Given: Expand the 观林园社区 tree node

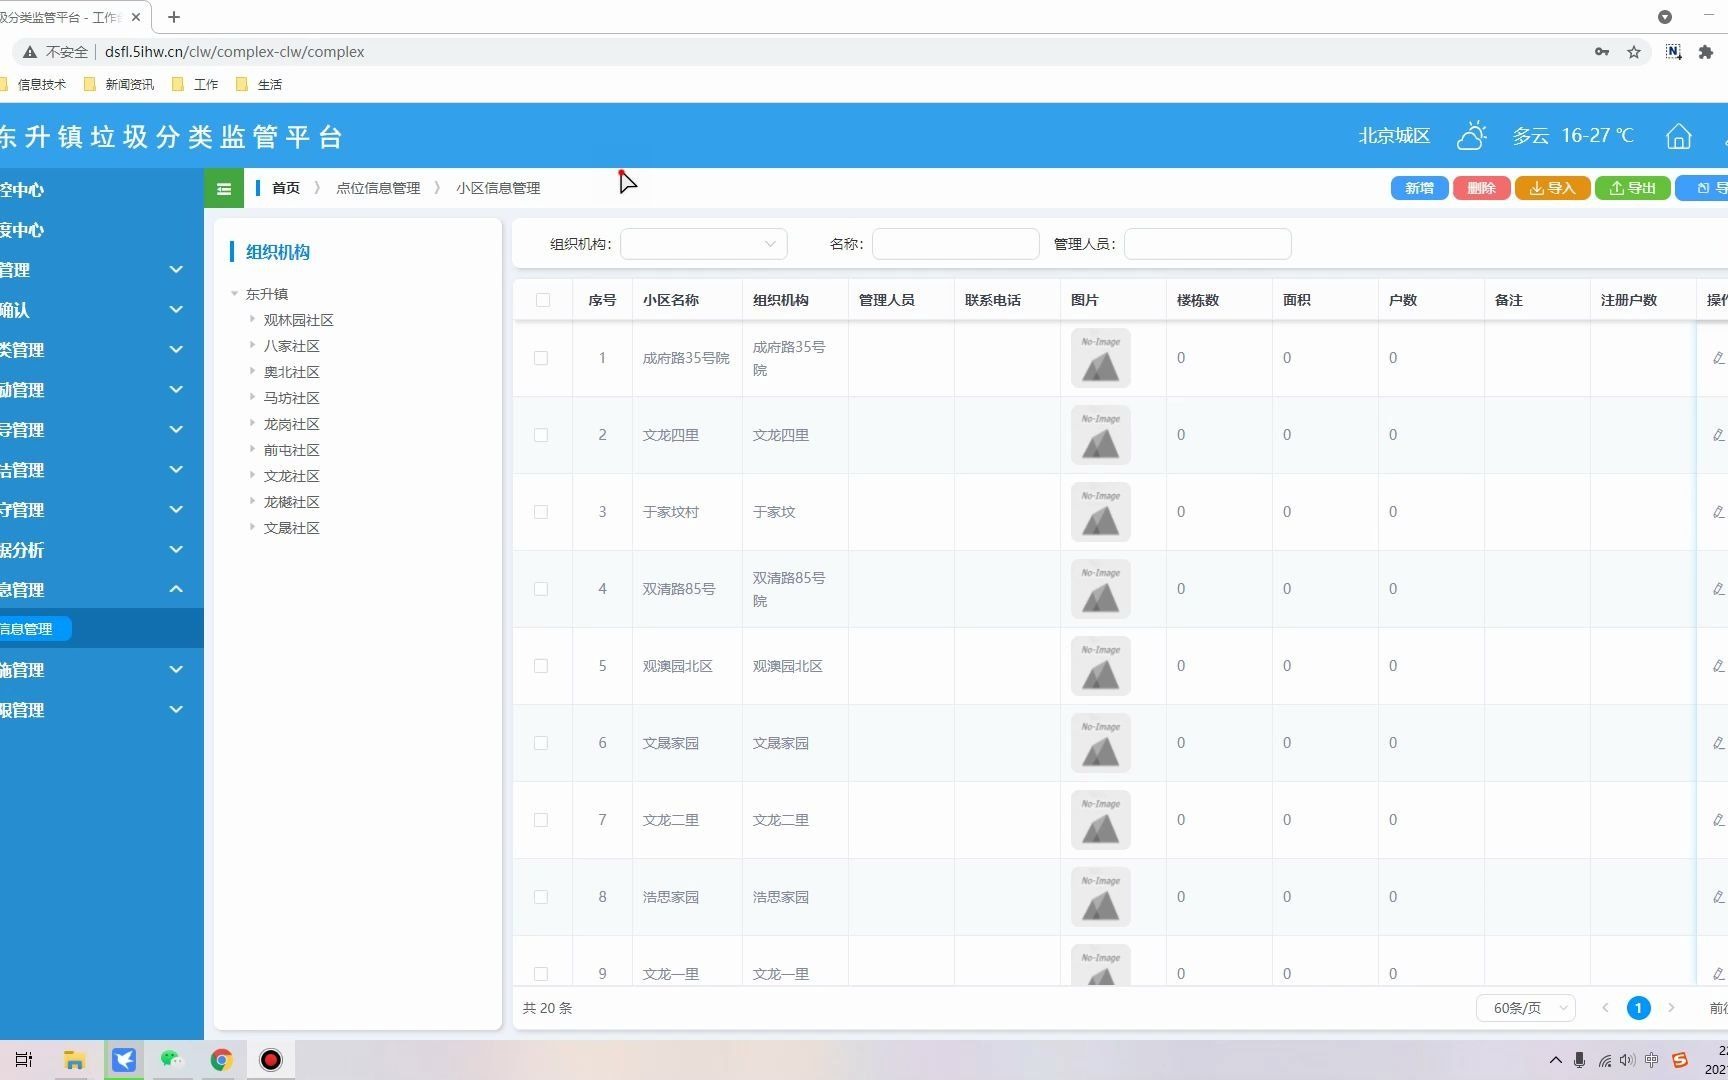Looking at the screenshot, I should click(252, 319).
